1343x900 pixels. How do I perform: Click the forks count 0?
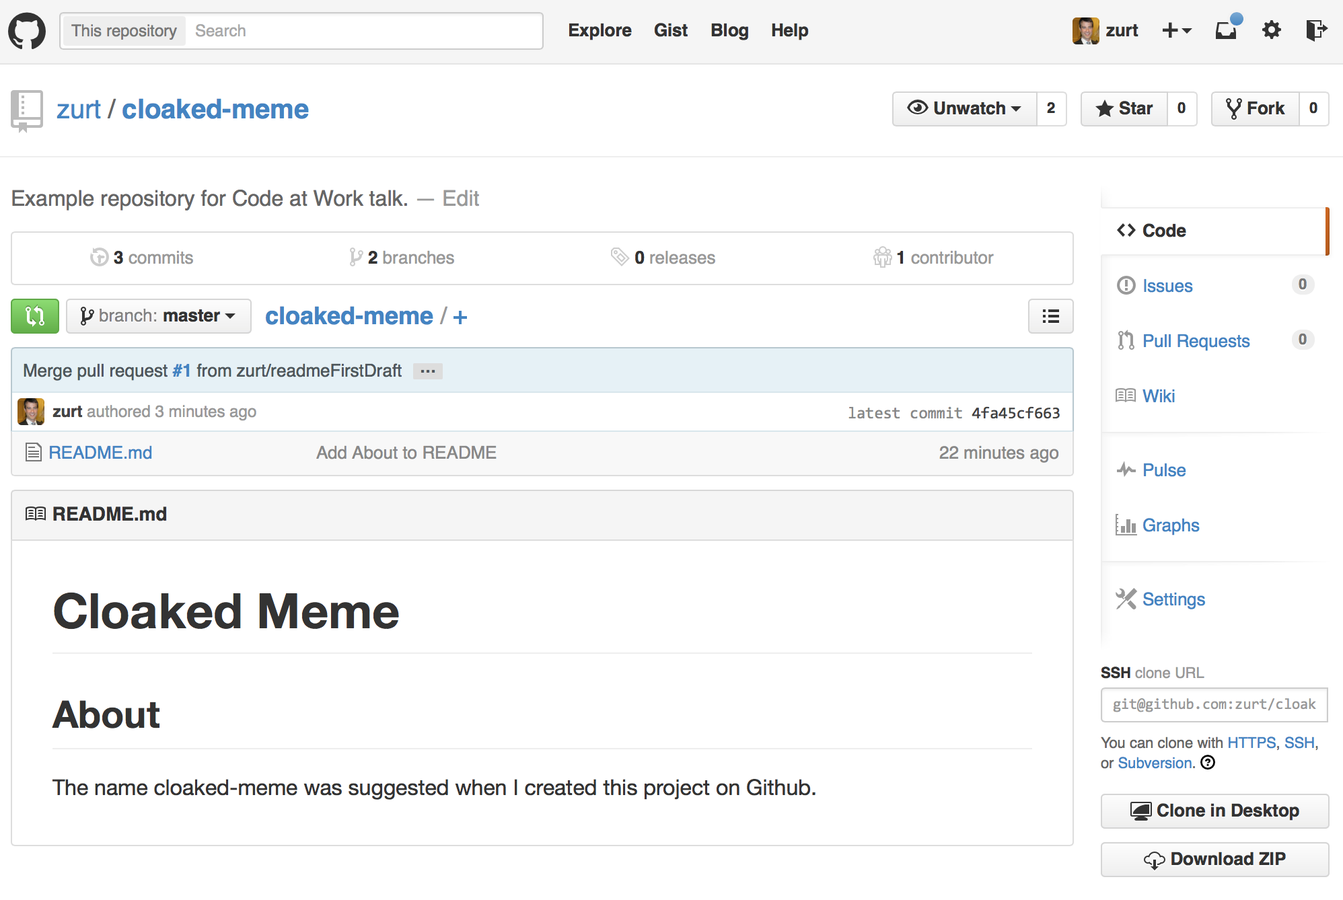pos(1313,109)
